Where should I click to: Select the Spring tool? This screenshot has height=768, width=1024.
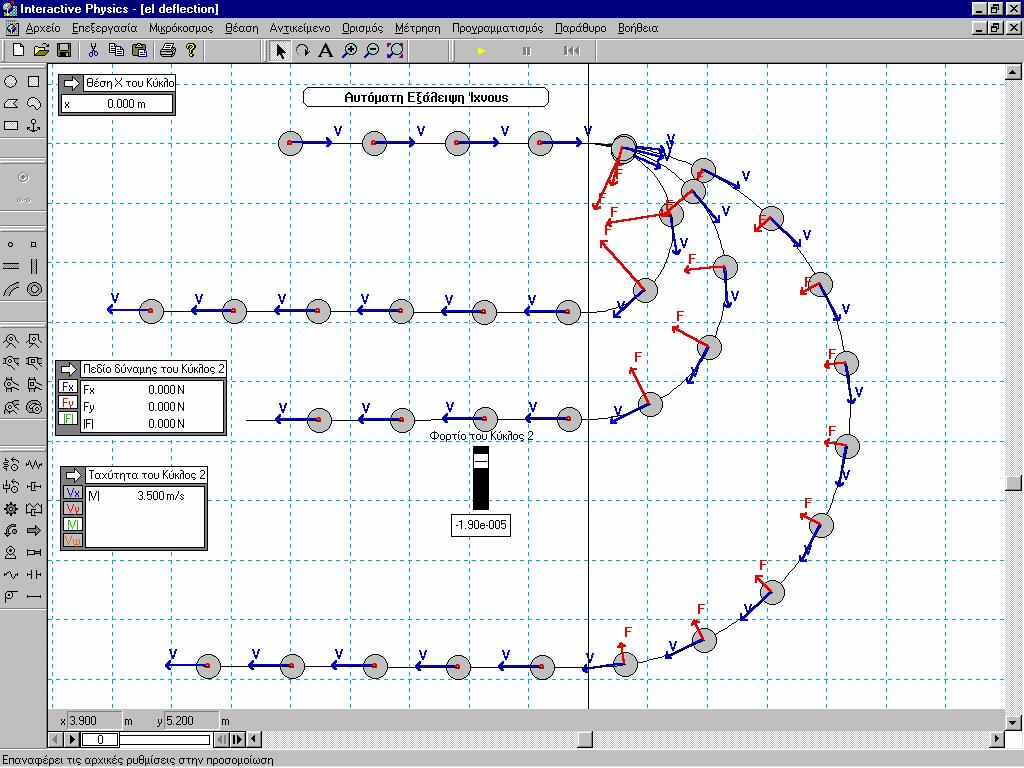[33, 464]
